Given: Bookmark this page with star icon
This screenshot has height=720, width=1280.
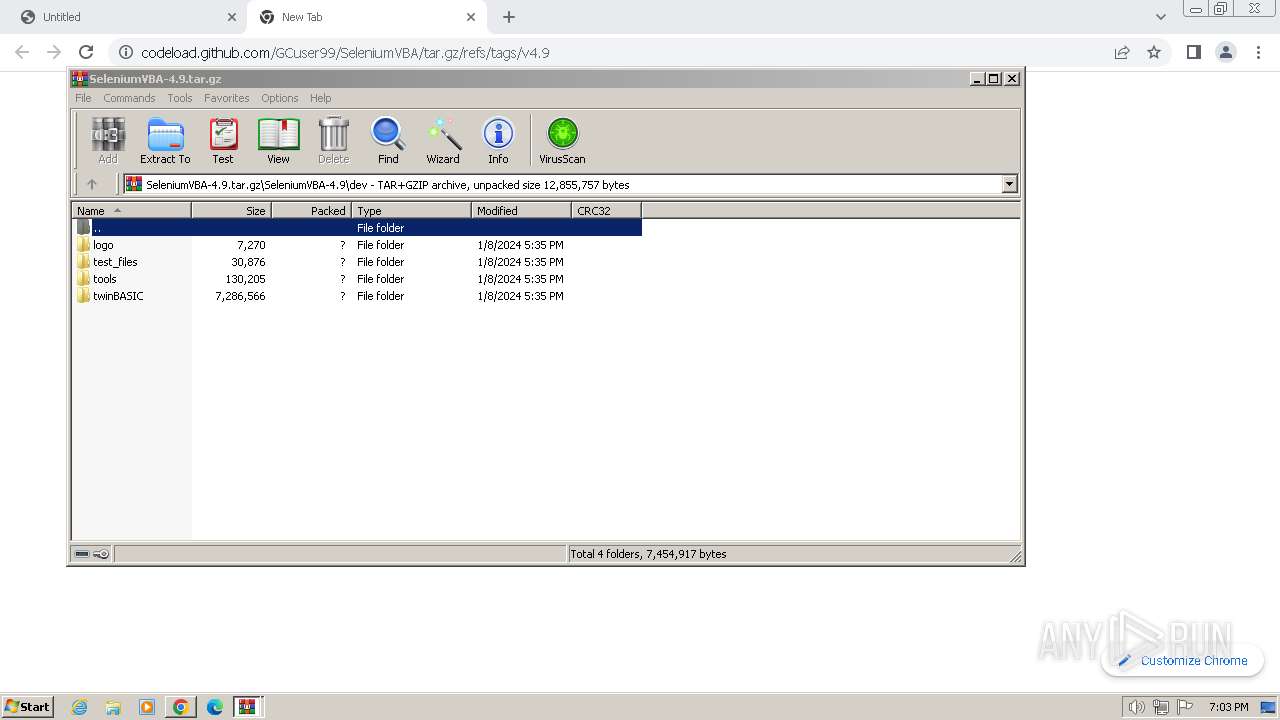Looking at the screenshot, I should click(x=1154, y=52).
